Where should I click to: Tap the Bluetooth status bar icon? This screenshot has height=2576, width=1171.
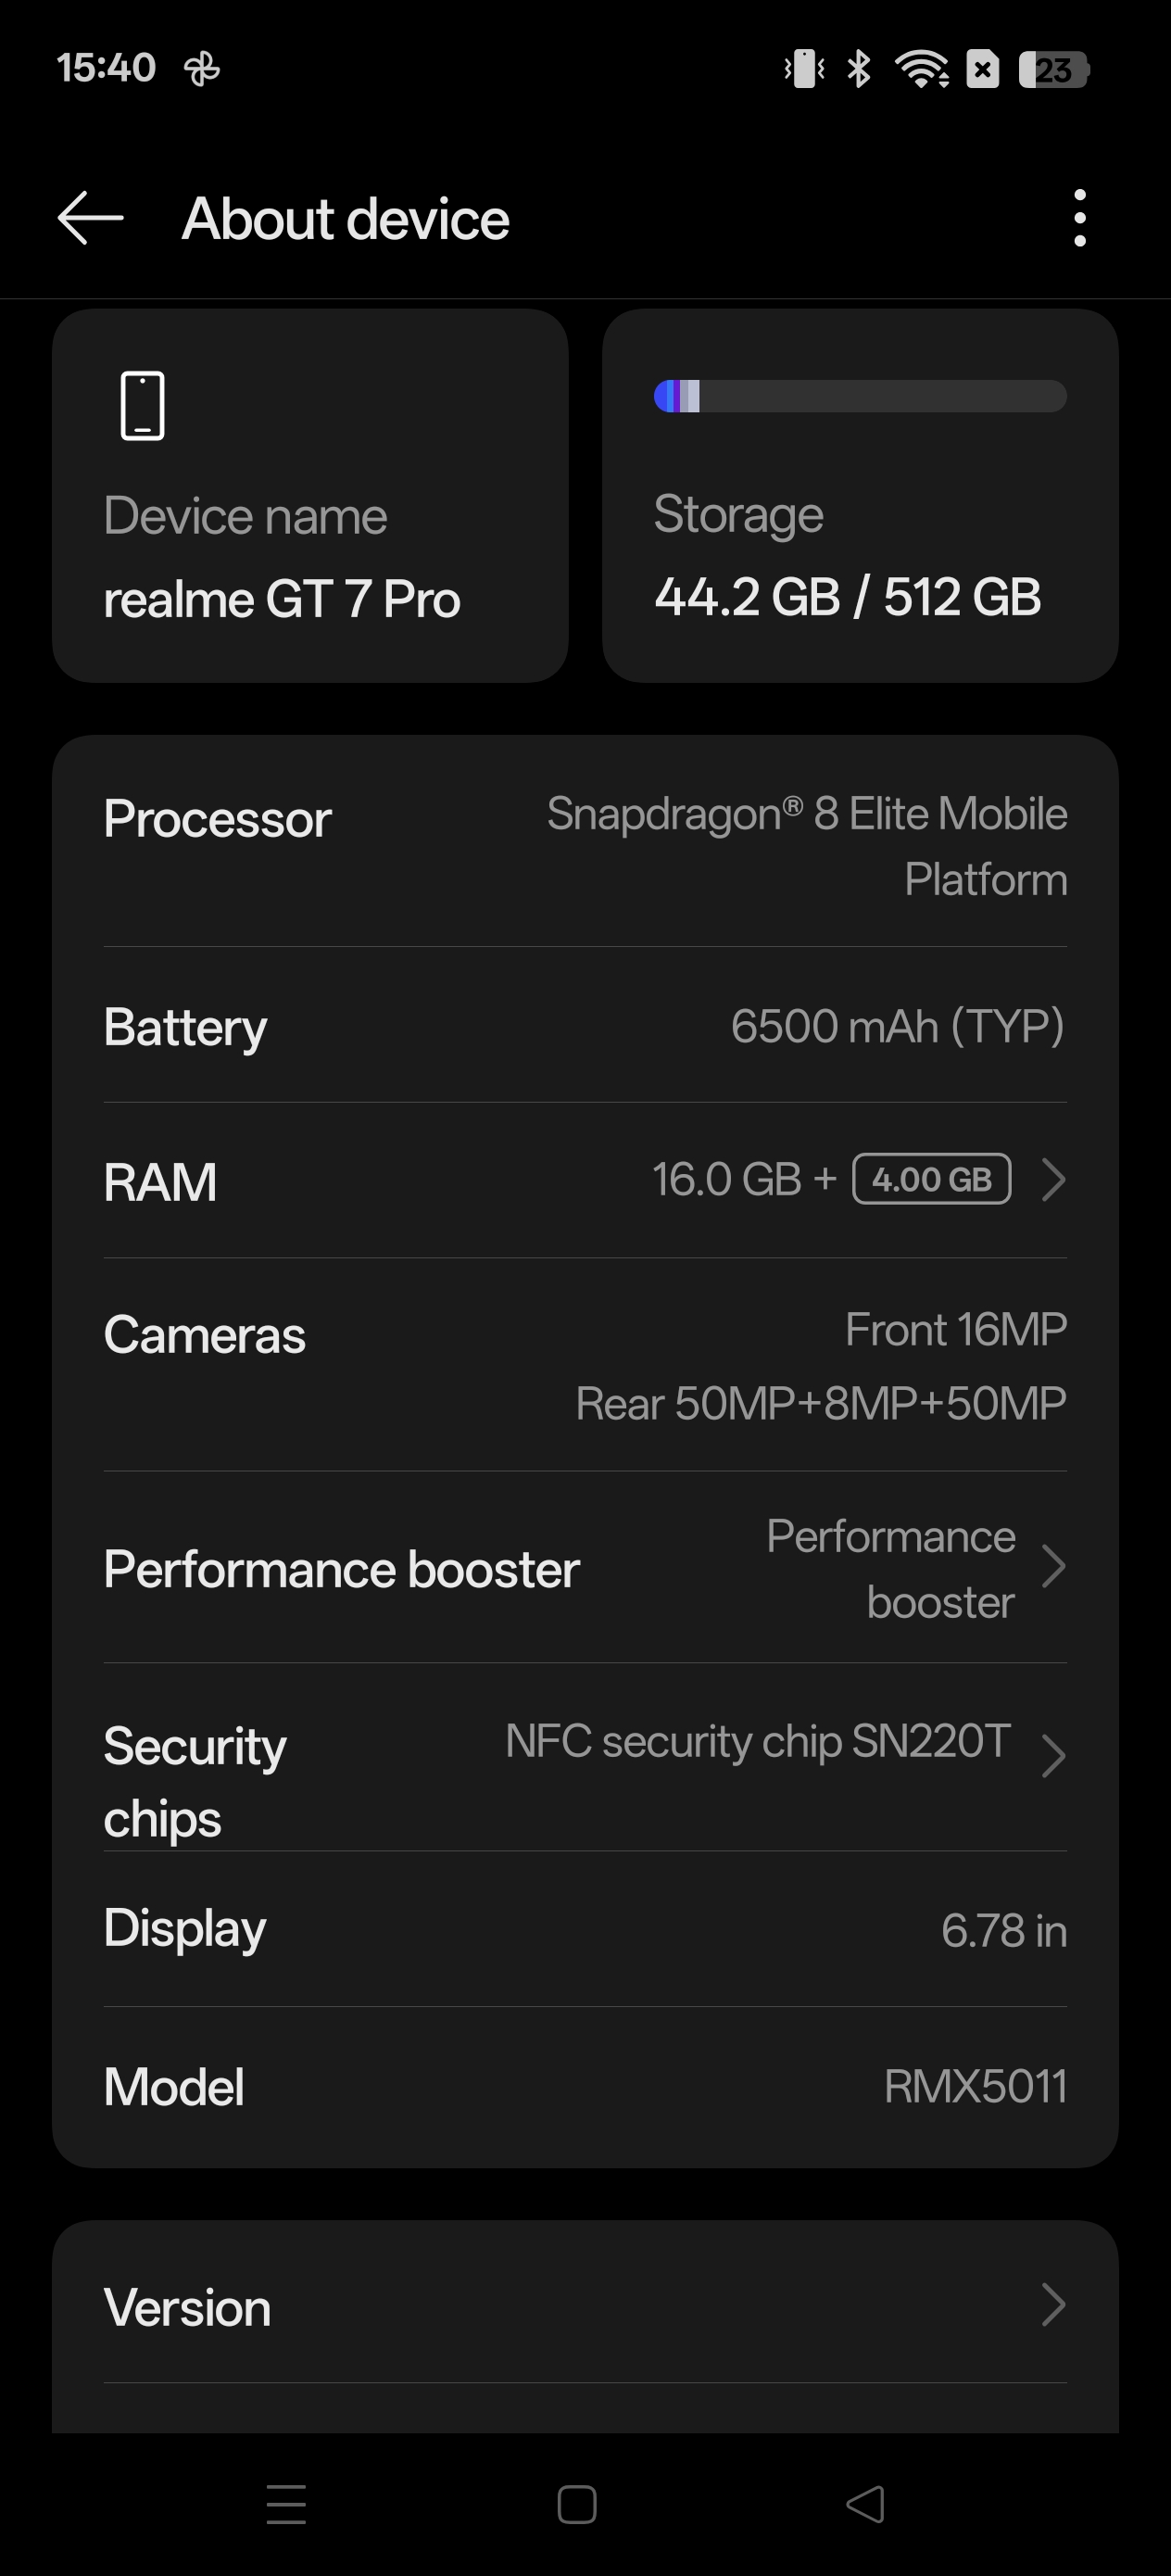tap(858, 69)
